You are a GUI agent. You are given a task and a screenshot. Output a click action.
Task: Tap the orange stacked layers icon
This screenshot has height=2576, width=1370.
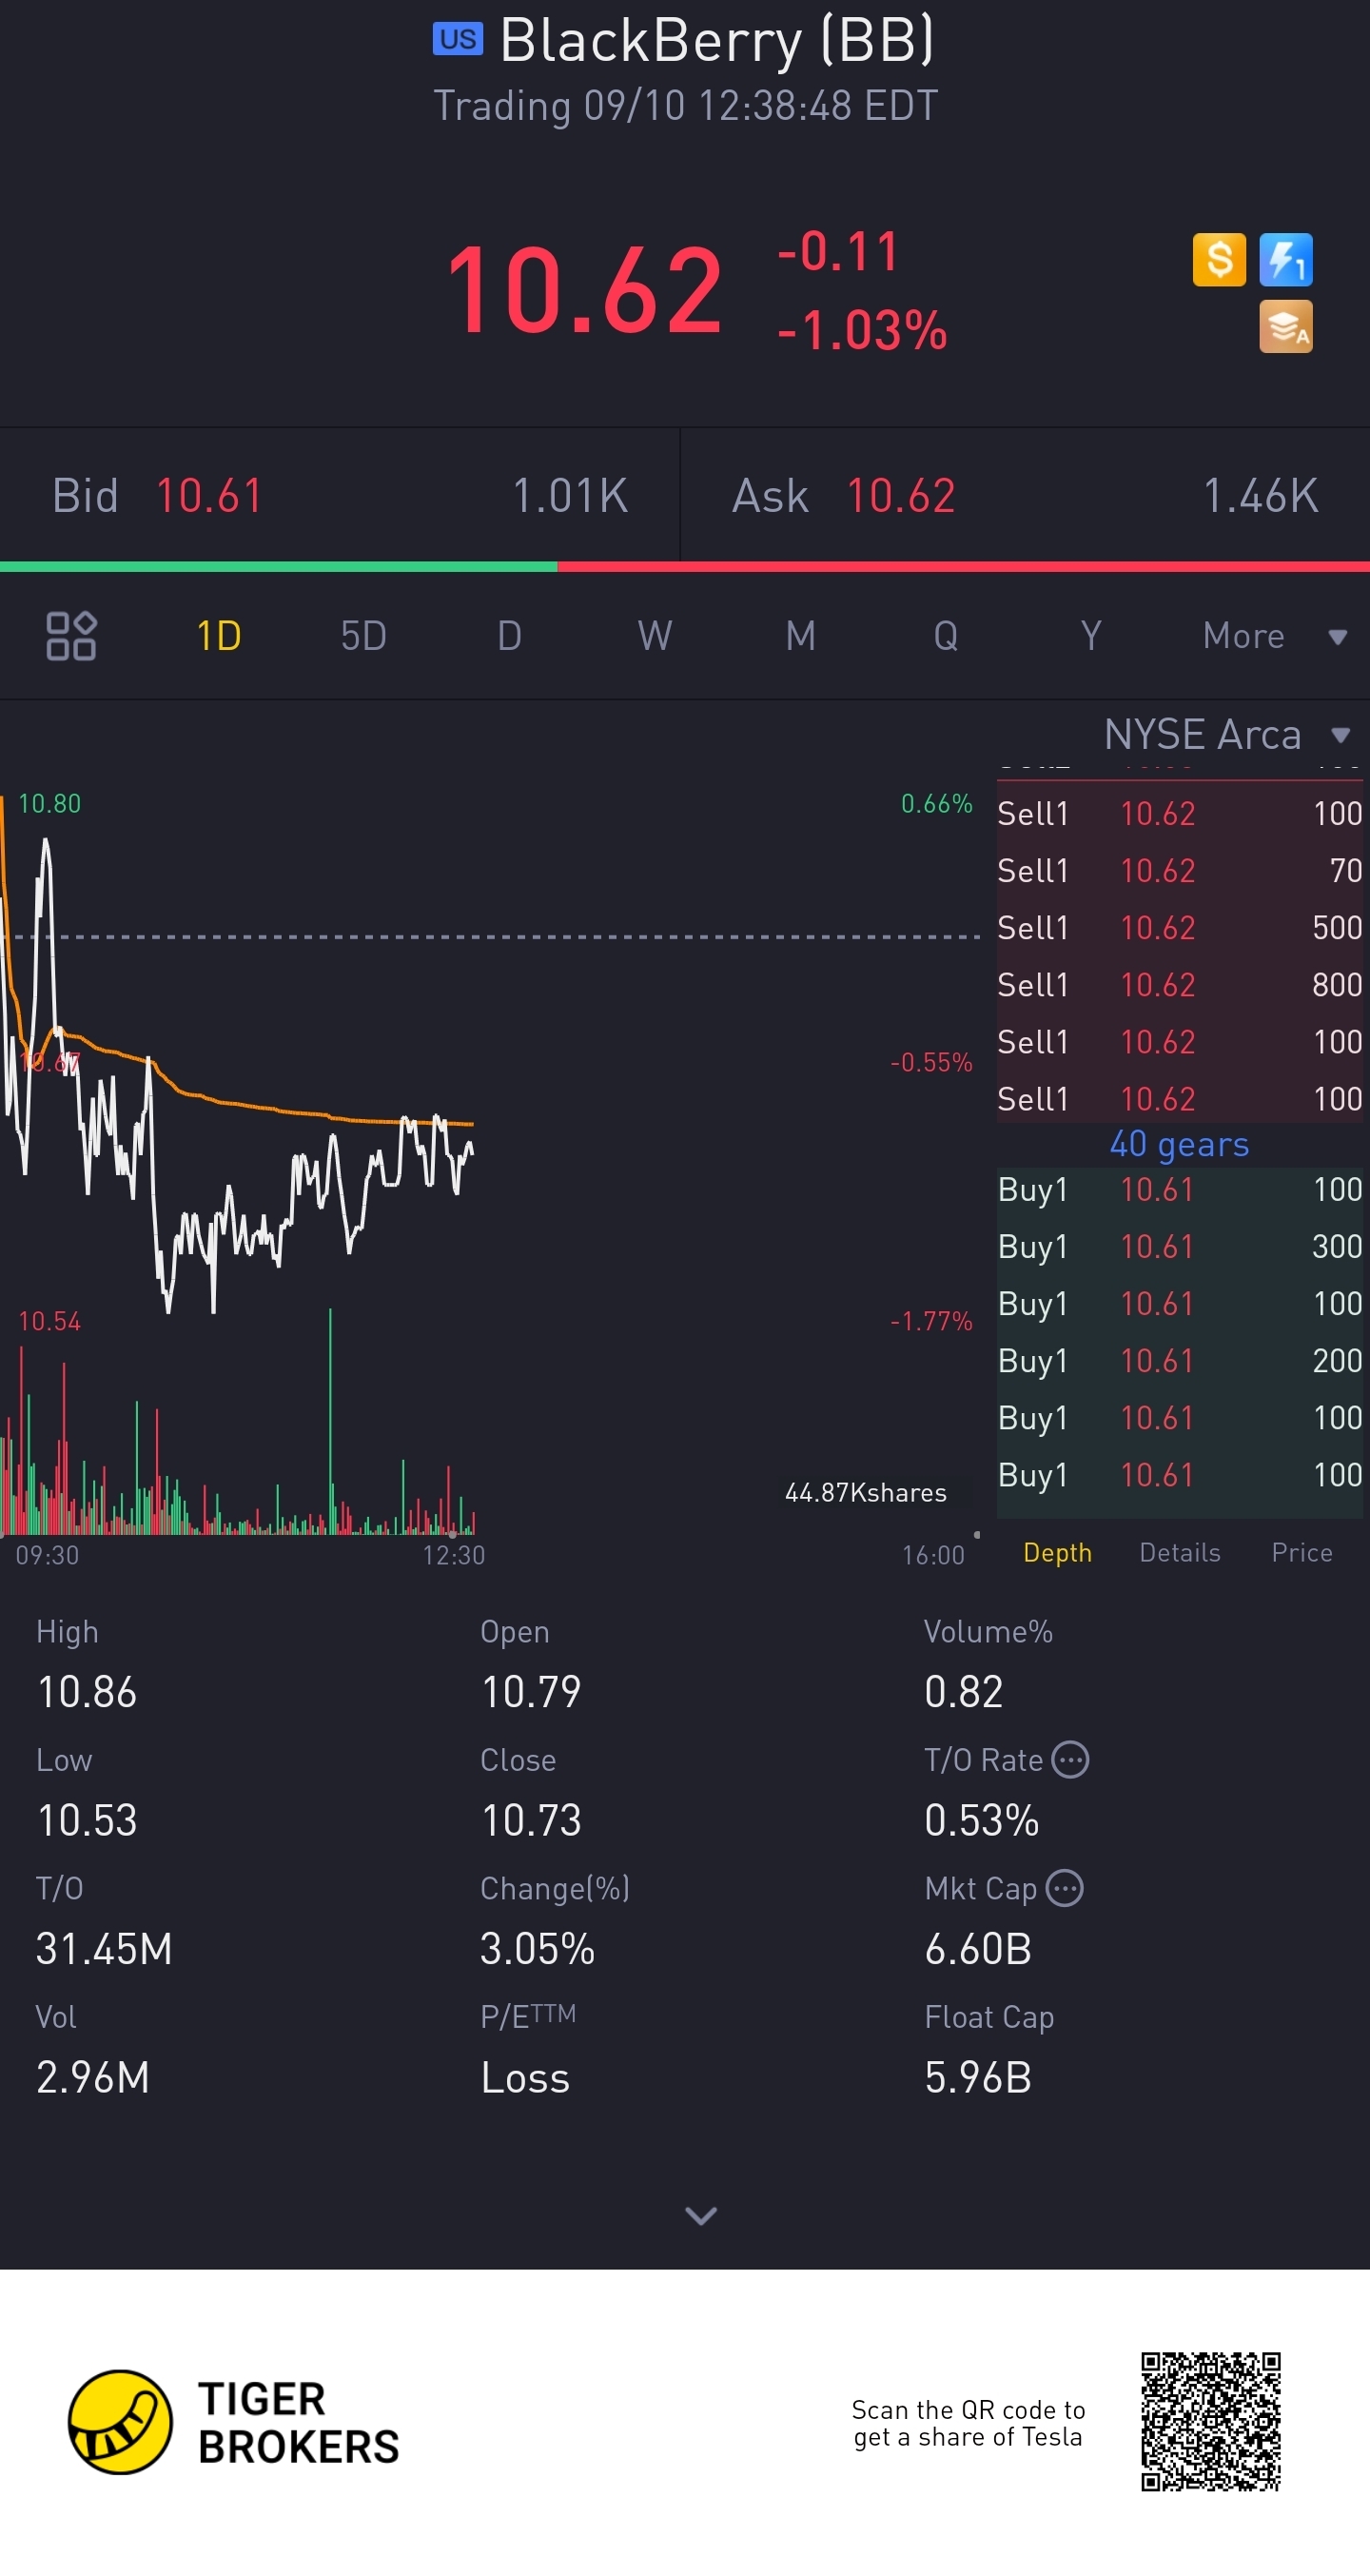pyautogui.click(x=1285, y=326)
